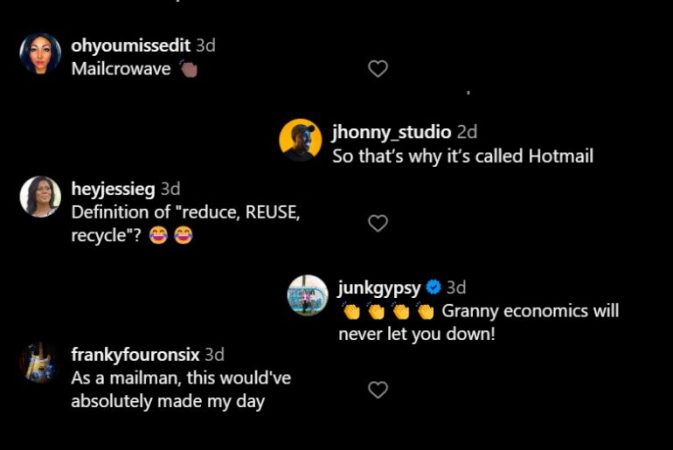Click junkgypsy's blue verified badge
The image size is (673, 450).
coord(434,287)
